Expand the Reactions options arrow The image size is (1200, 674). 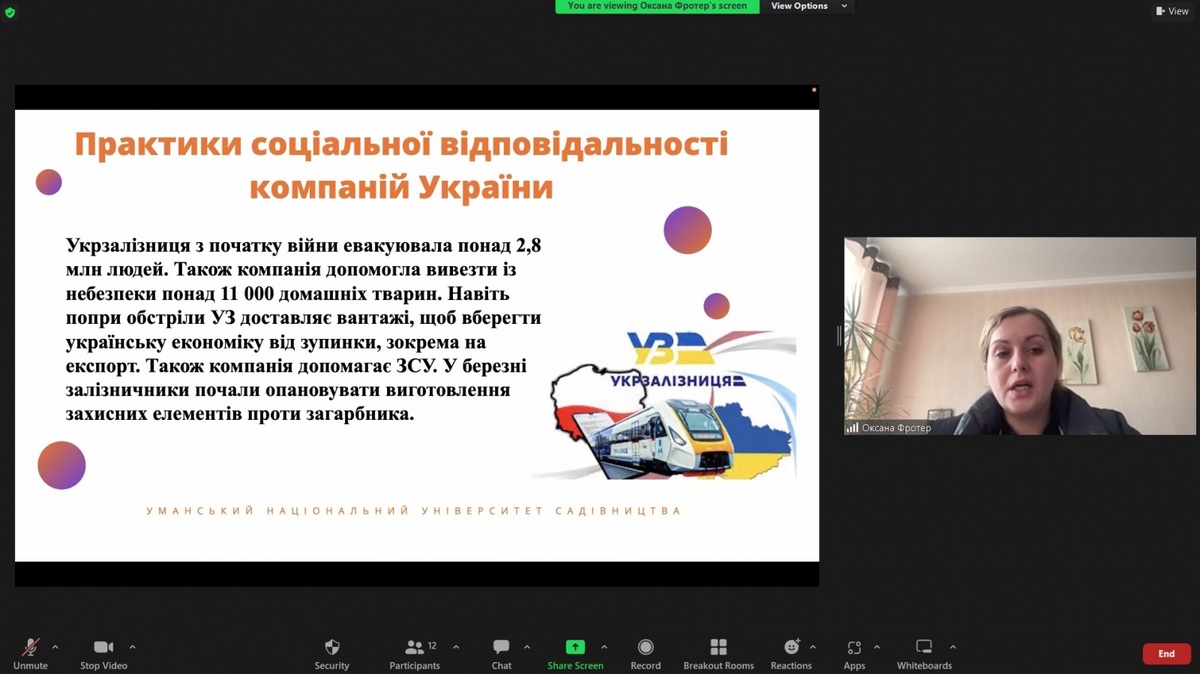click(x=812, y=647)
